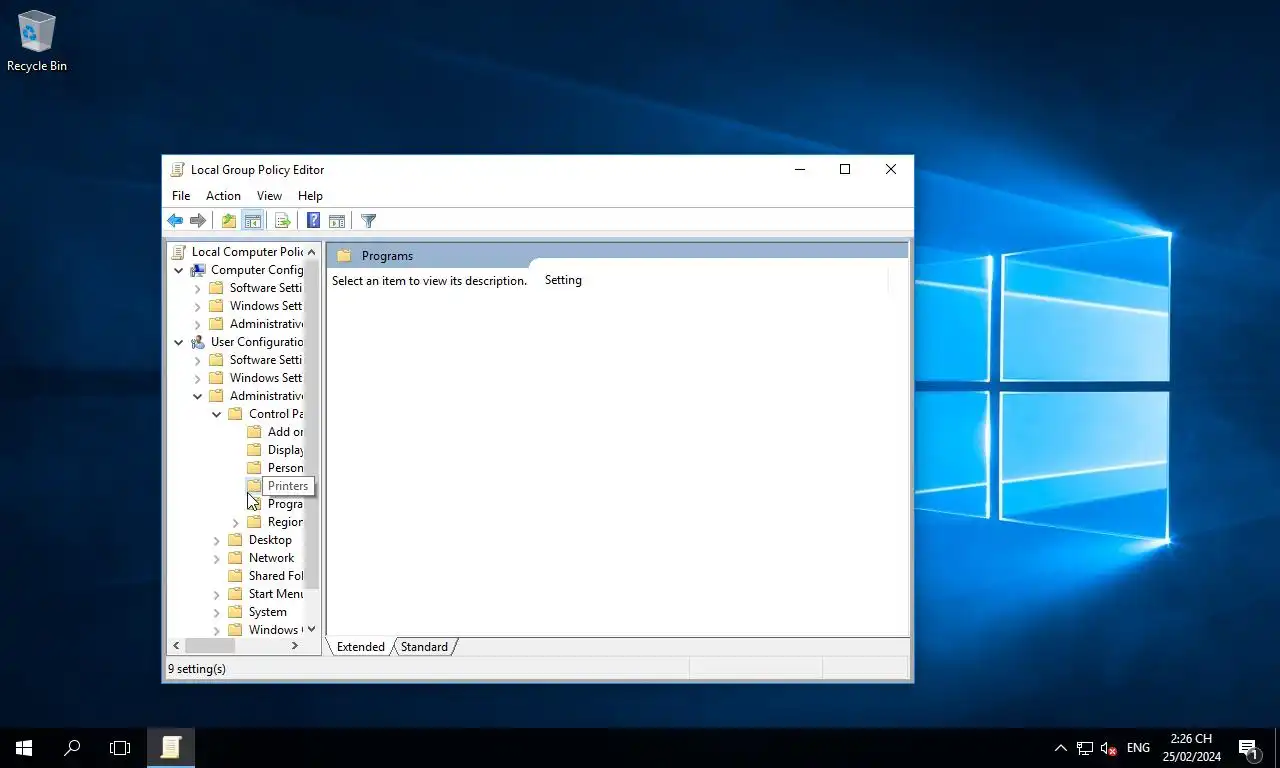This screenshot has height=768, width=1280.
Task: Open the Action menu
Action: (223, 196)
